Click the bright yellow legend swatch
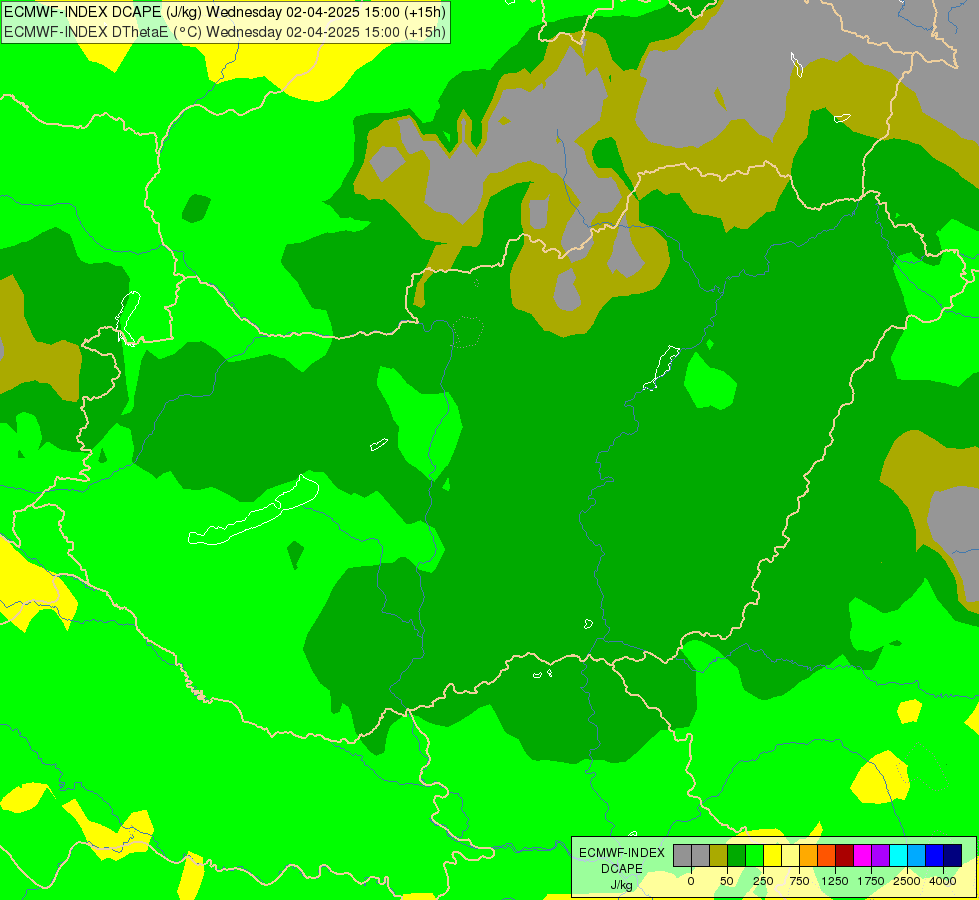The width and height of the screenshot is (979, 900). click(x=772, y=855)
